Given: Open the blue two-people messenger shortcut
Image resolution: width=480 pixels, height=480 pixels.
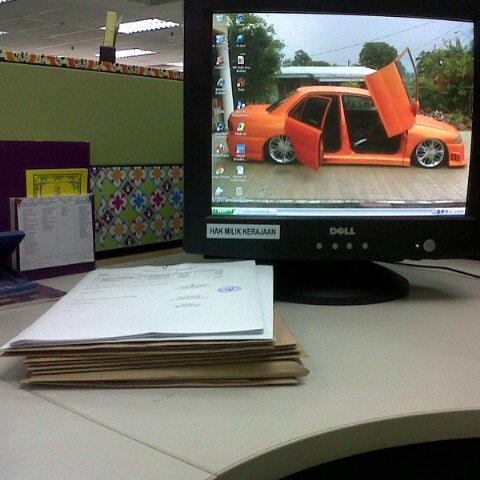Looking at the screenshot, I should coord(241,105).
